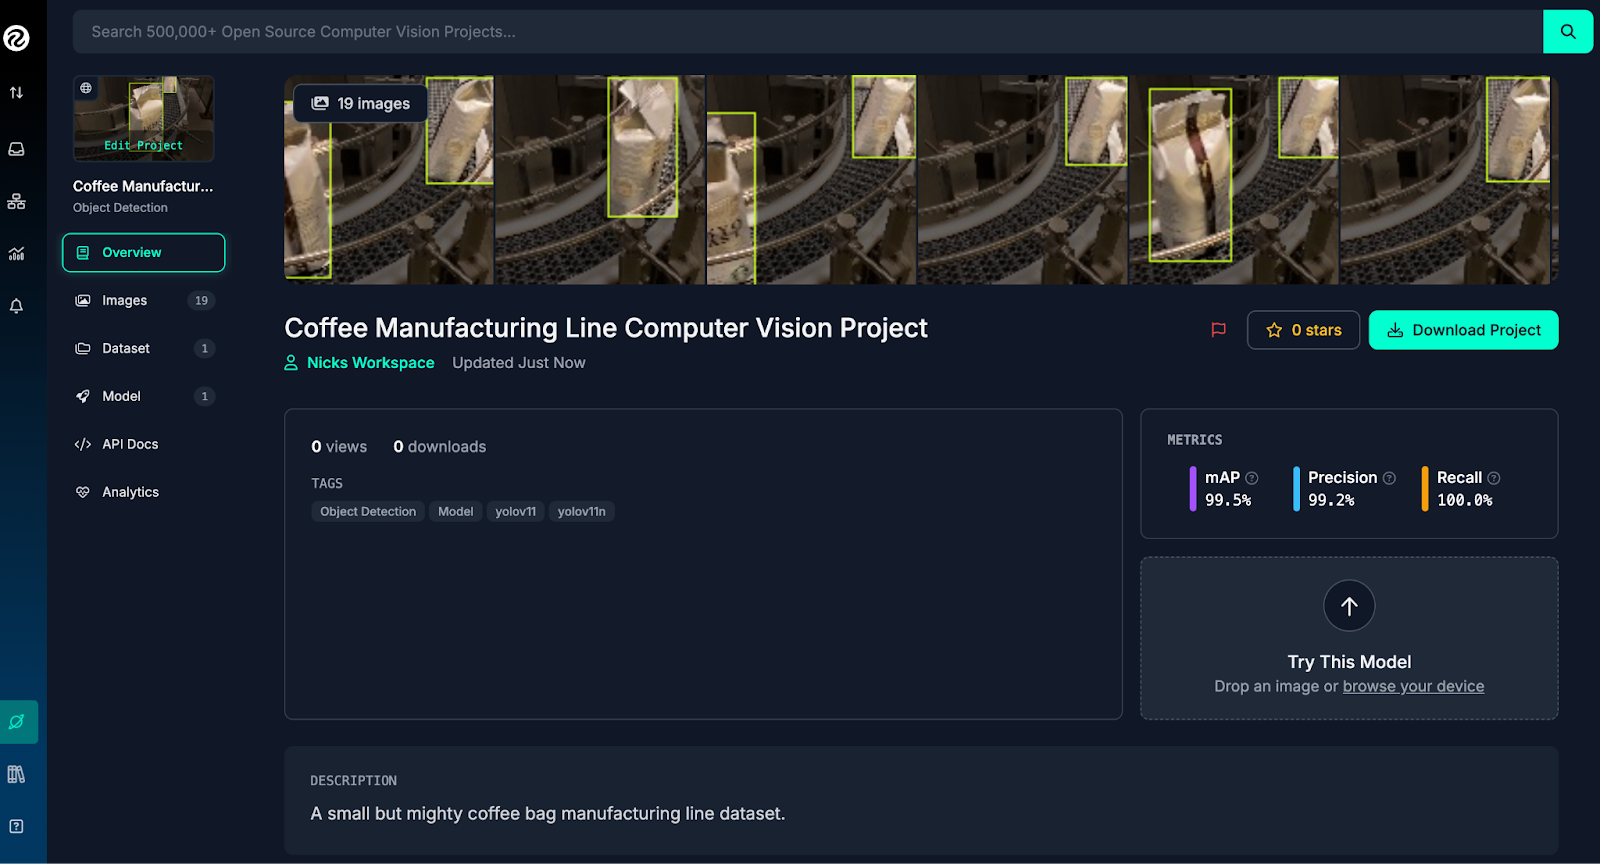Click the Model tag
1600x864 pixels.
455,512
